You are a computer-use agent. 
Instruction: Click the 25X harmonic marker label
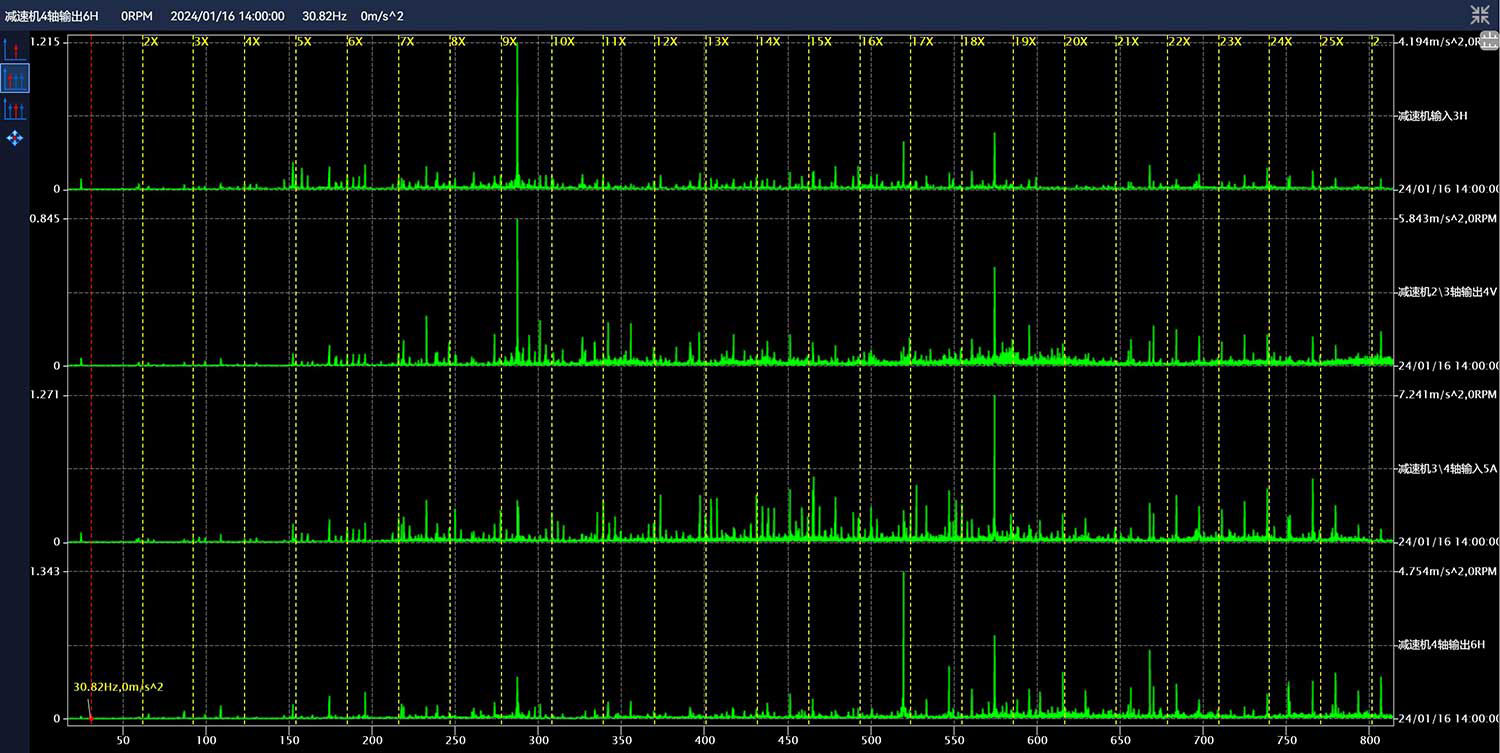tap(1331, 42)
